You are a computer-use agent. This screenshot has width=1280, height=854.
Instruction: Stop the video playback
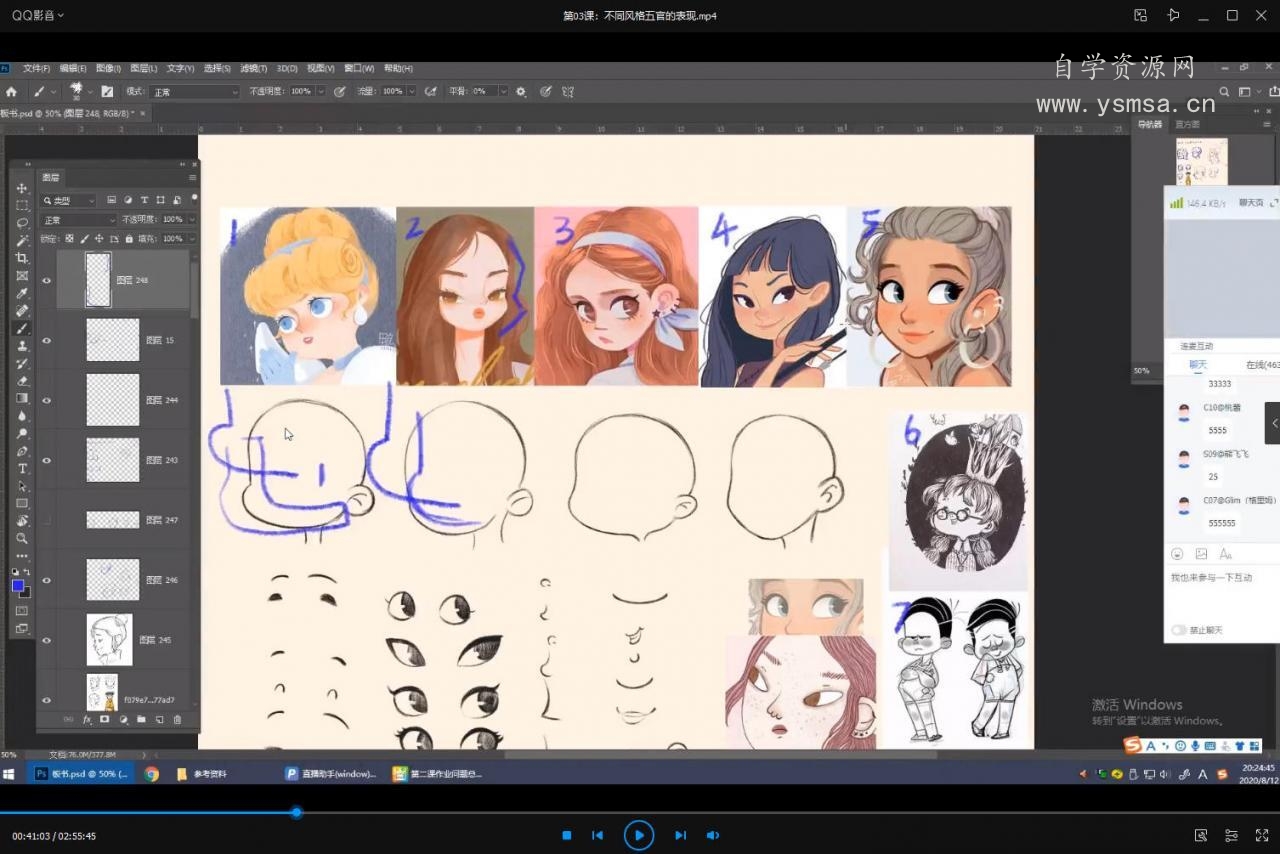(566, 835)
